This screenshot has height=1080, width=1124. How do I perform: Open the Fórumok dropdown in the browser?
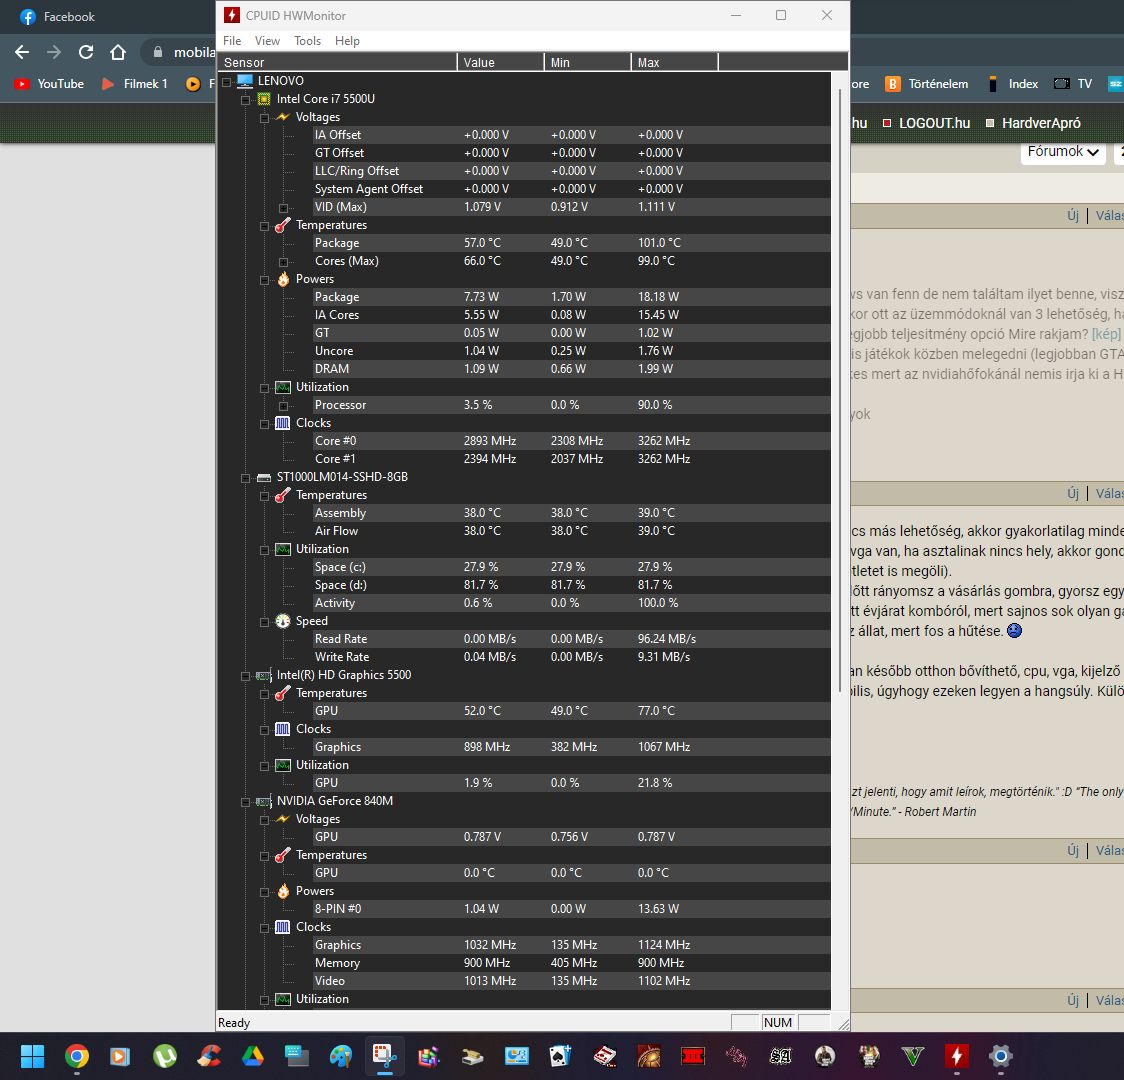click(x=1062, y=152)
